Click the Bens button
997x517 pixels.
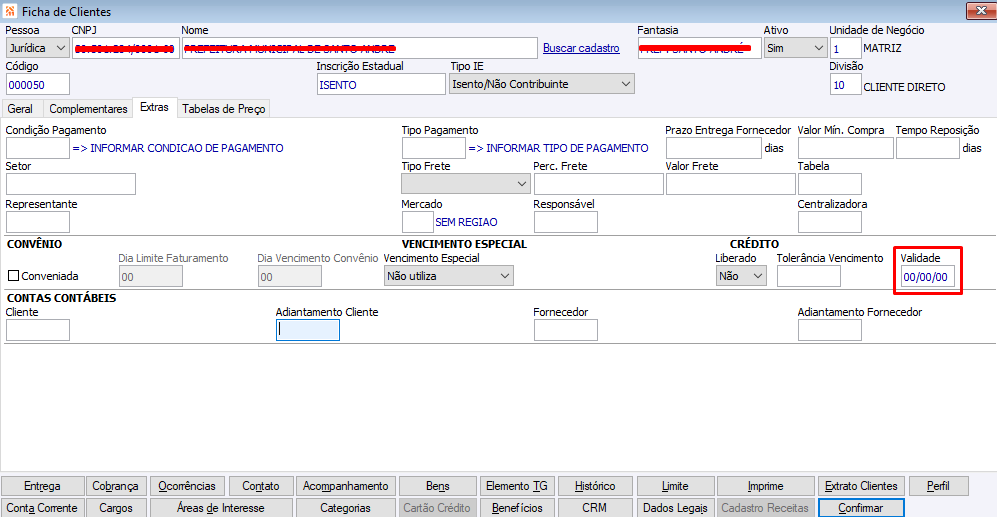pos(437,486)
